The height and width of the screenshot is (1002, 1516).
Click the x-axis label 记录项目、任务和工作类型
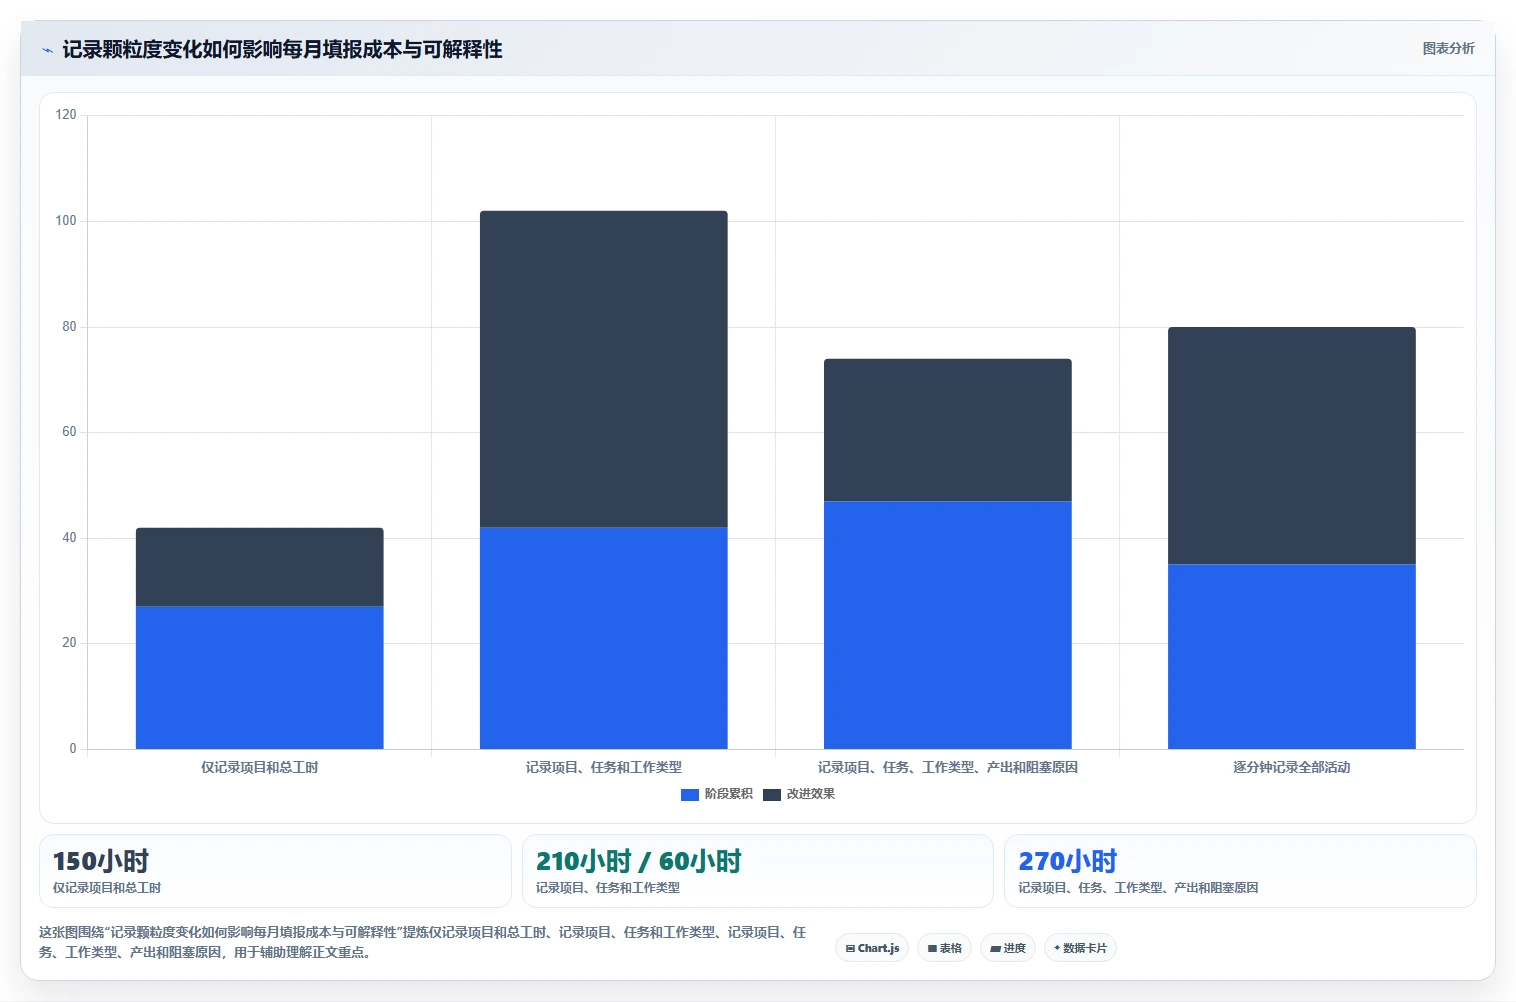click(x=604, y=767)
